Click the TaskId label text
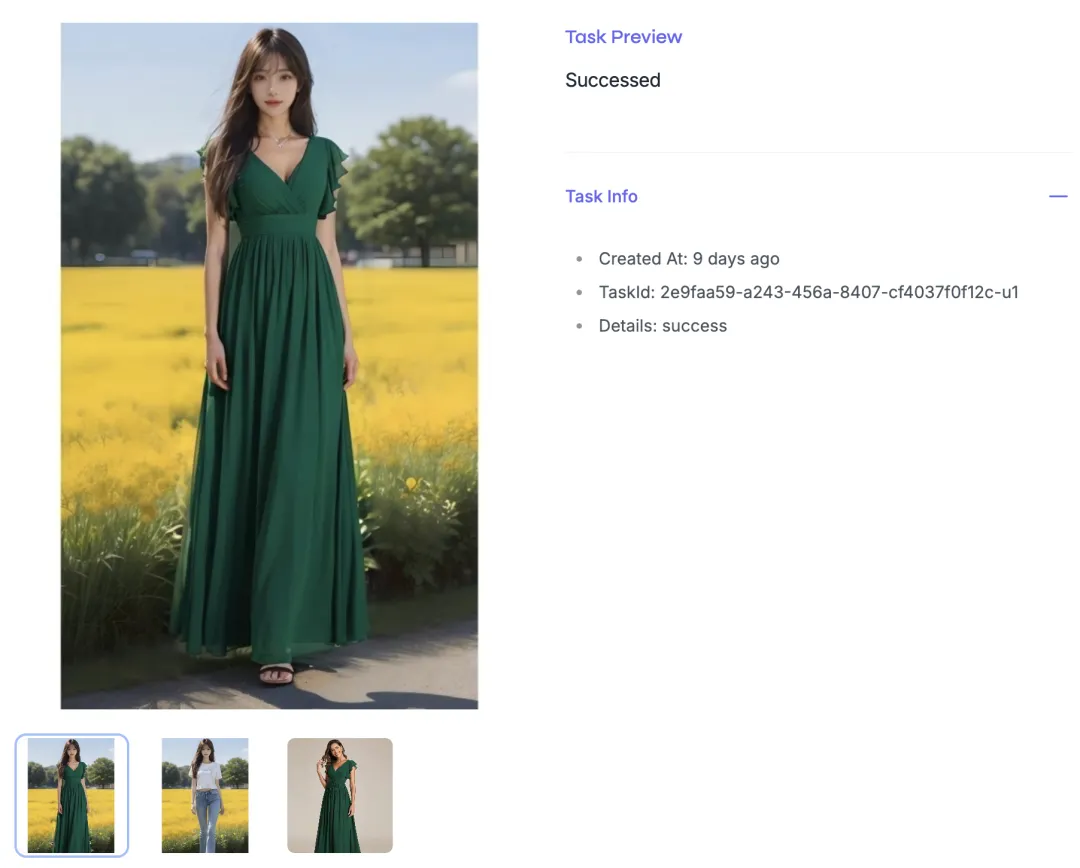The image size is (1080, 868). click(626, 292)
